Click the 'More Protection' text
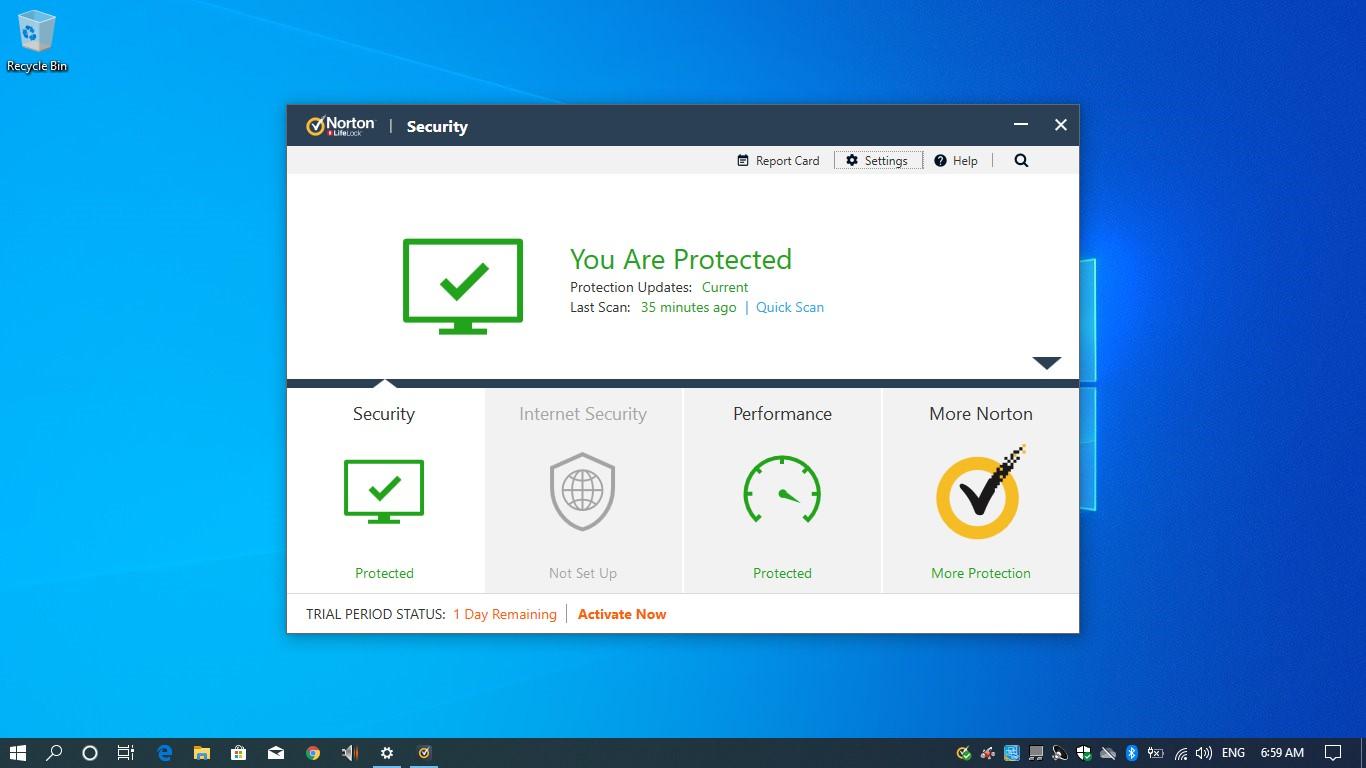Screen dimensions: 1366x768 pyautogui.click(x=981, y=573)
